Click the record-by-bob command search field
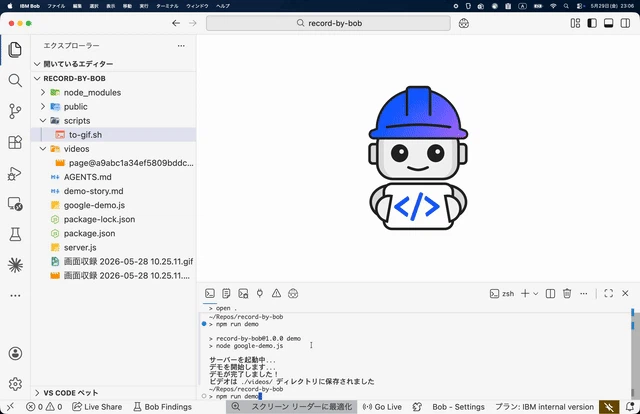This screenshot has height=414, width=640. pos(328,23)
